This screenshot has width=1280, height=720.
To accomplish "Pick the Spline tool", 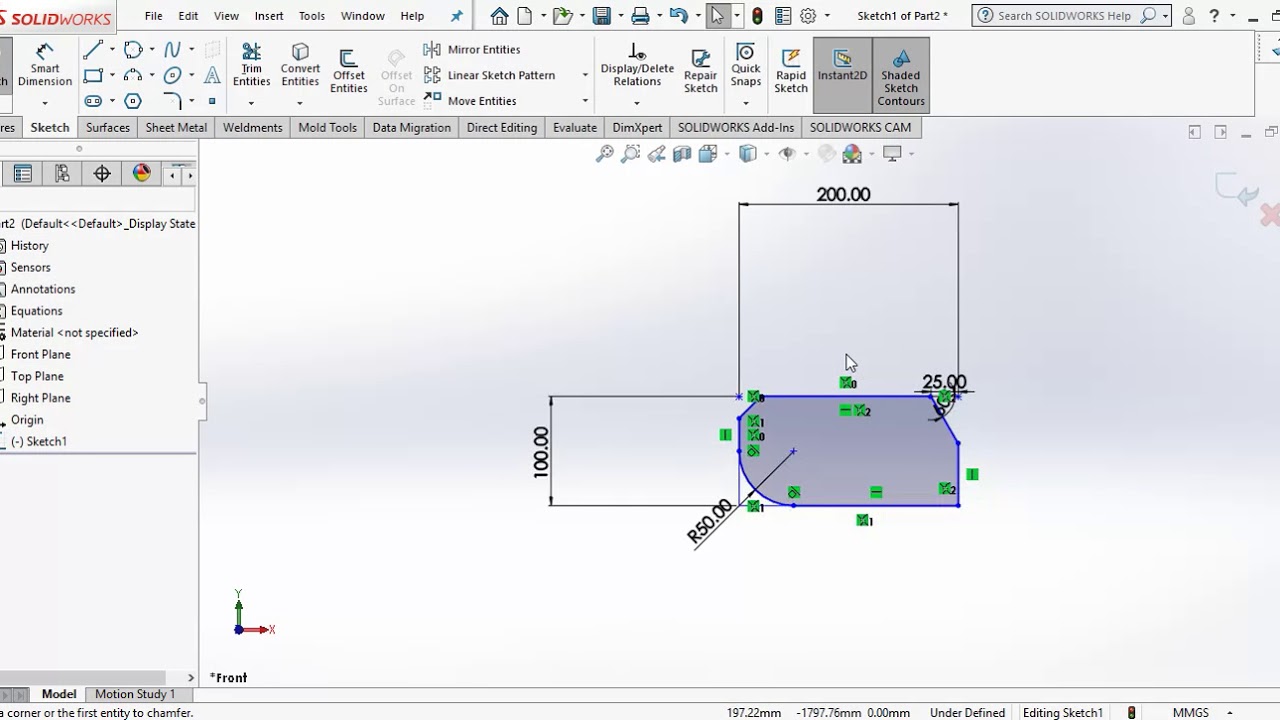I will [x=172, y=50].
